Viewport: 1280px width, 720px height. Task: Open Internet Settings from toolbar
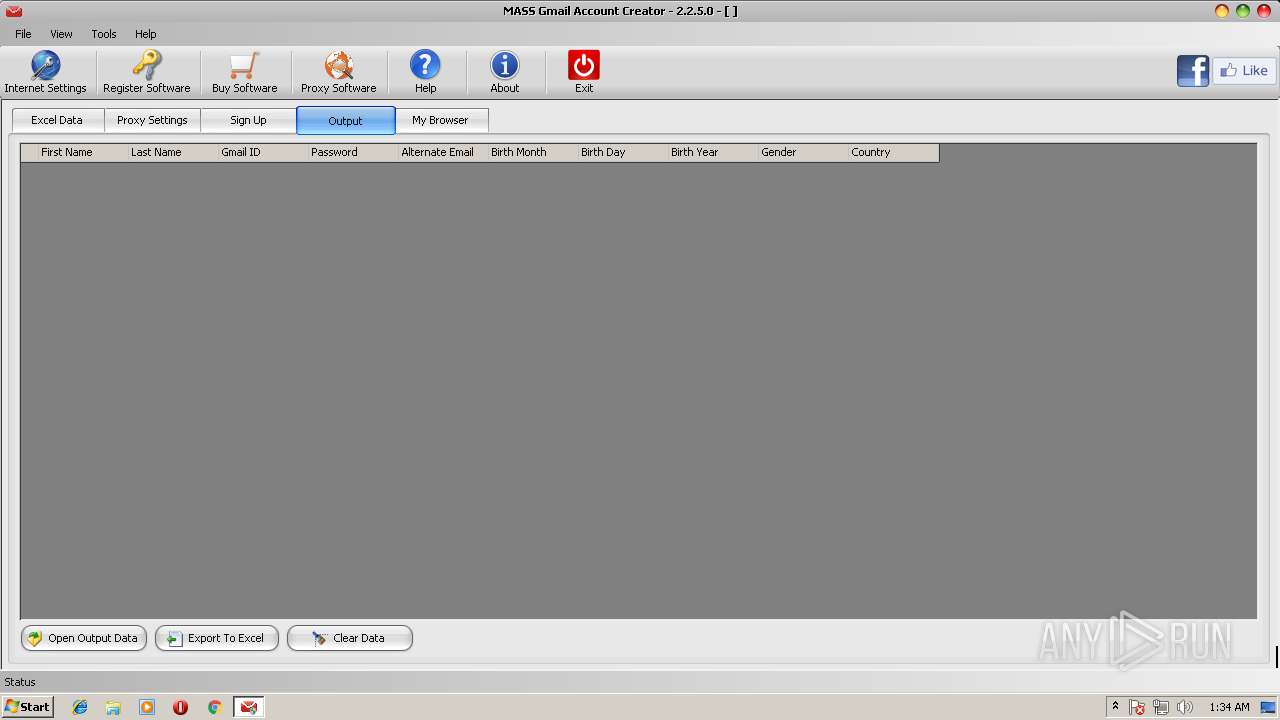[45, 72]
